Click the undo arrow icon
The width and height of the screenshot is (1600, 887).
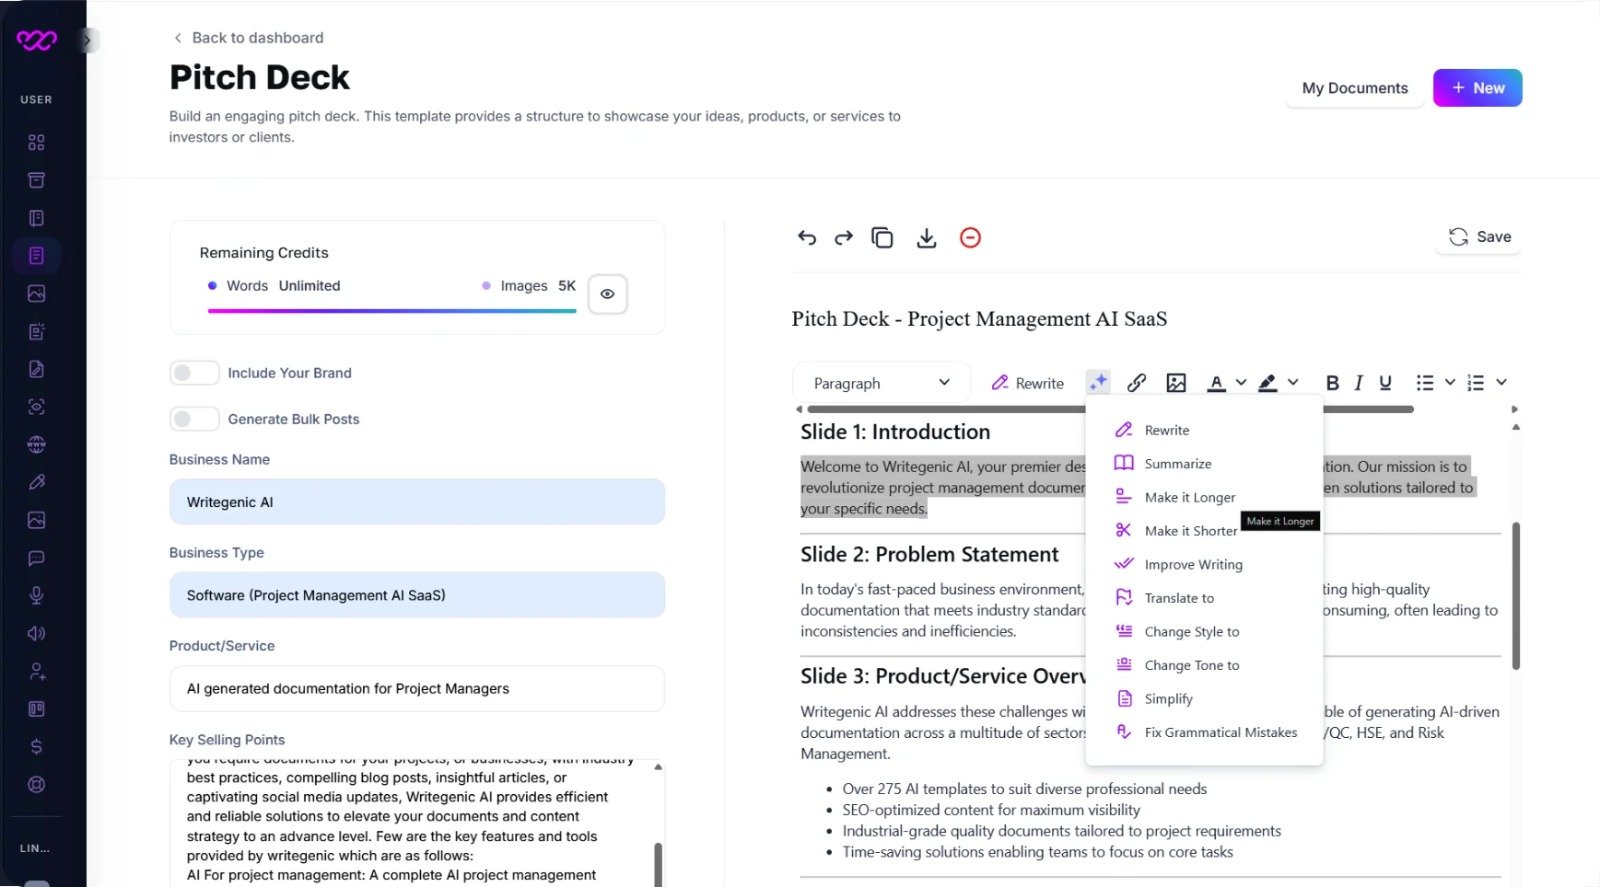(x=807, y=238)
